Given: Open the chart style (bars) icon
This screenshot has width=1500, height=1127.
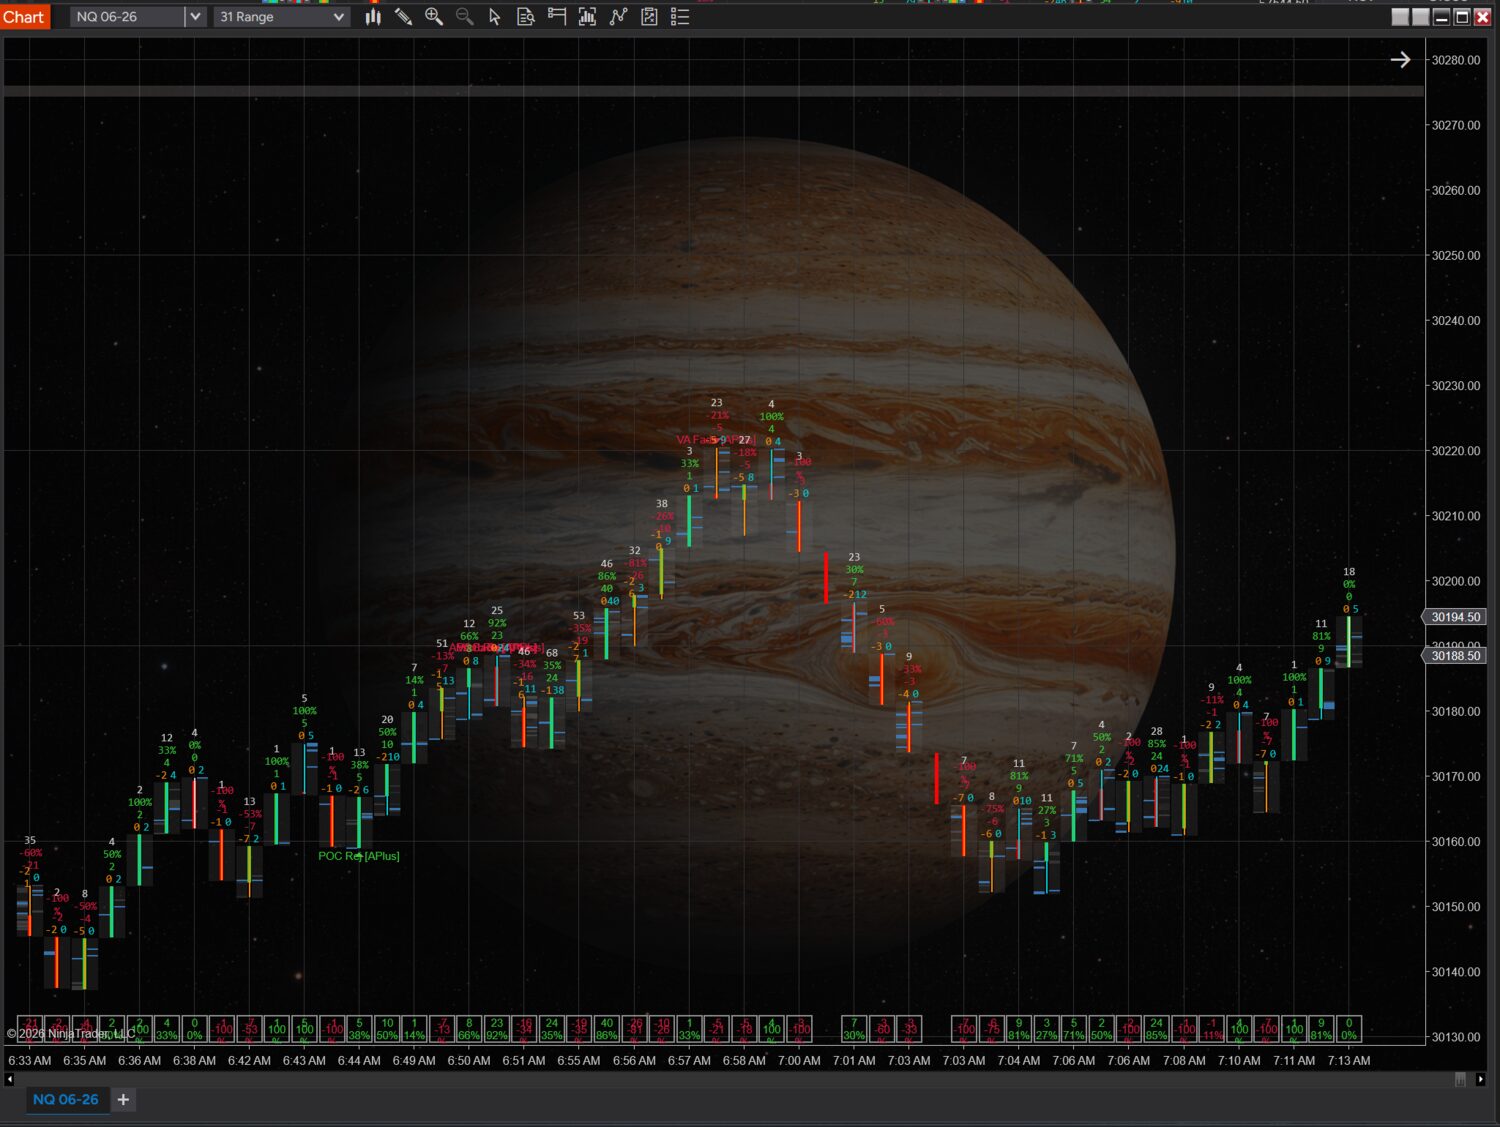Looking at the screenshot, I should (x=373, y=17).
